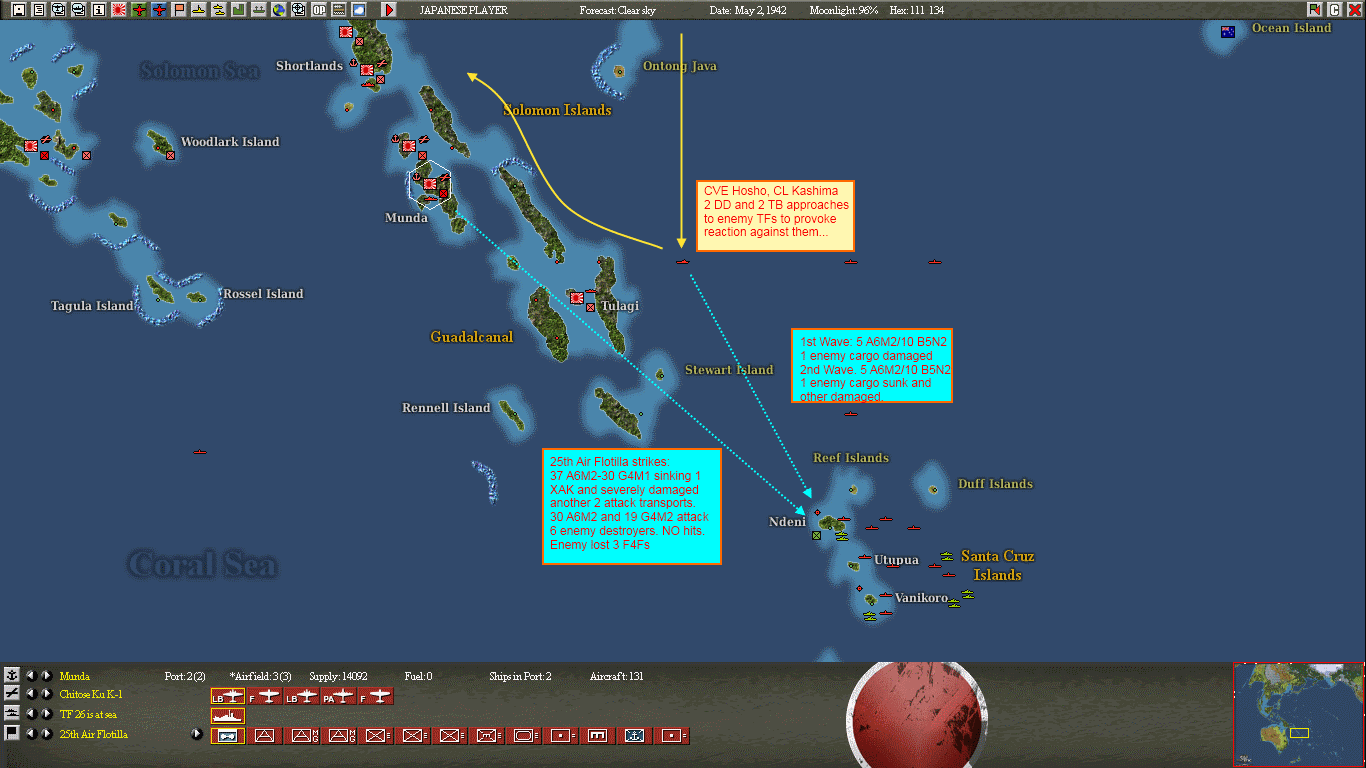1366x768 pixels.
Task: Select the TF 26 warship silhouette icon
Action: tap(228, 715)
